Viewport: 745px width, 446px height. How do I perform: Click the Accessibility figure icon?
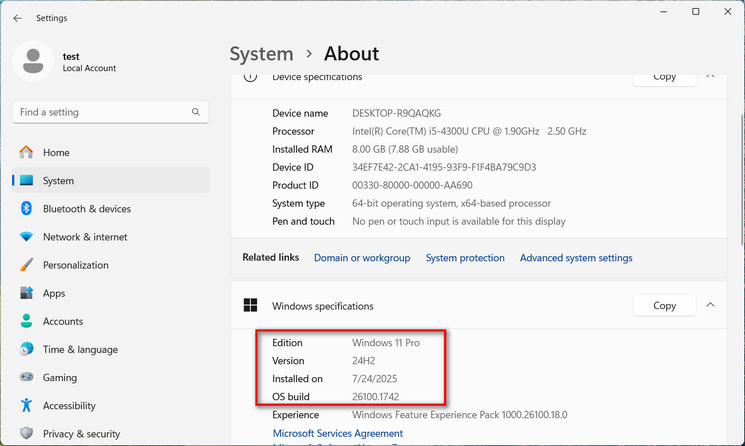[26, 406]
